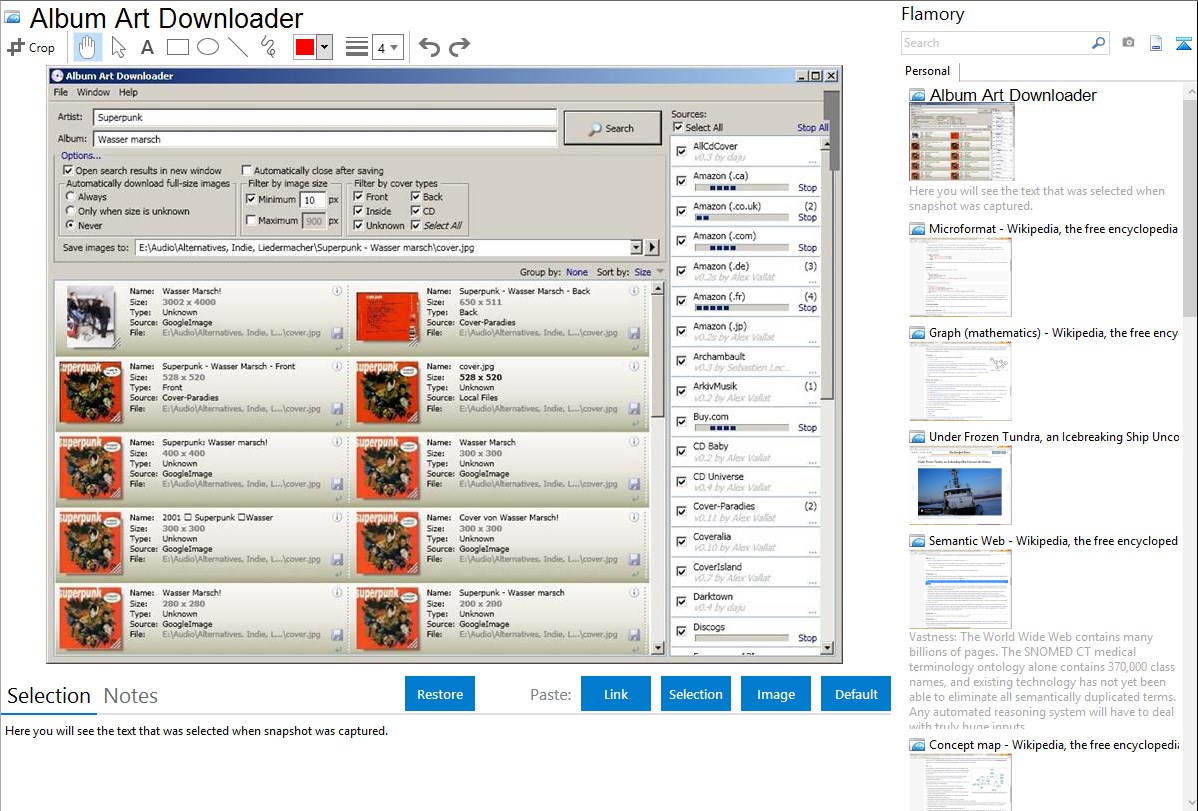
Task: Open the Microformat - Wikipedia snapshot thumbnail
Action: [x=960, y=277]
